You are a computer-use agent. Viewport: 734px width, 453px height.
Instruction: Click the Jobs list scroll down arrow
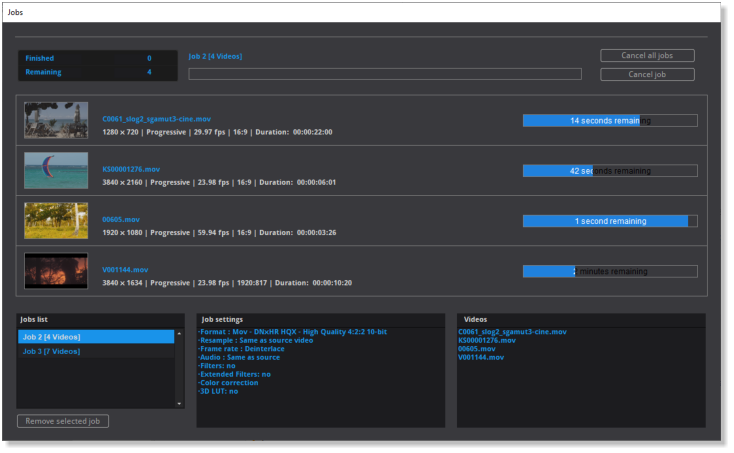pos(179,403)
